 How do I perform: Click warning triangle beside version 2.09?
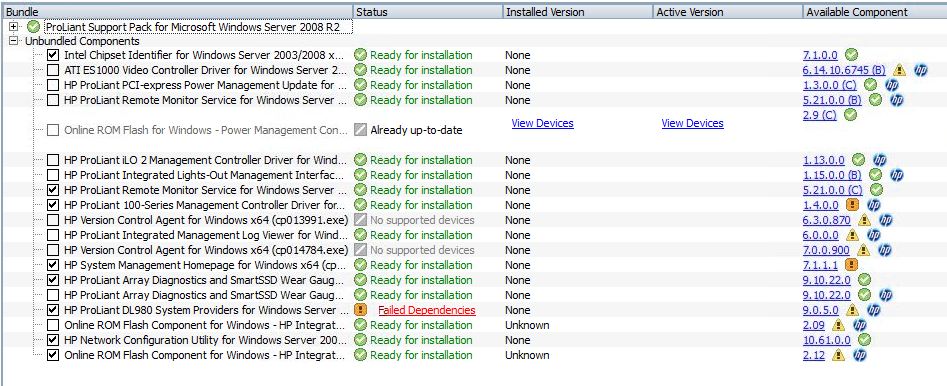point(838,325)
